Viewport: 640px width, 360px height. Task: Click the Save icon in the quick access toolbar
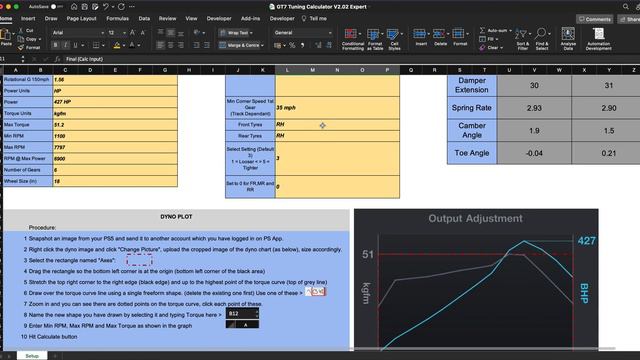pos(84,7)
